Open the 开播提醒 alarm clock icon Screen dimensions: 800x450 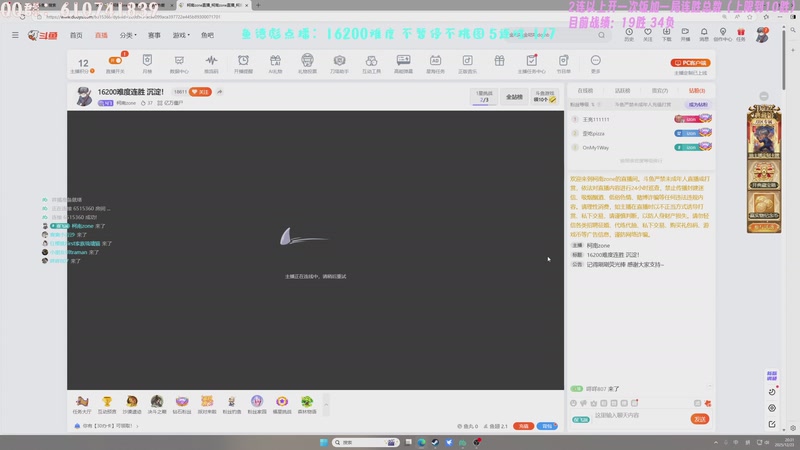pos(243,60)
